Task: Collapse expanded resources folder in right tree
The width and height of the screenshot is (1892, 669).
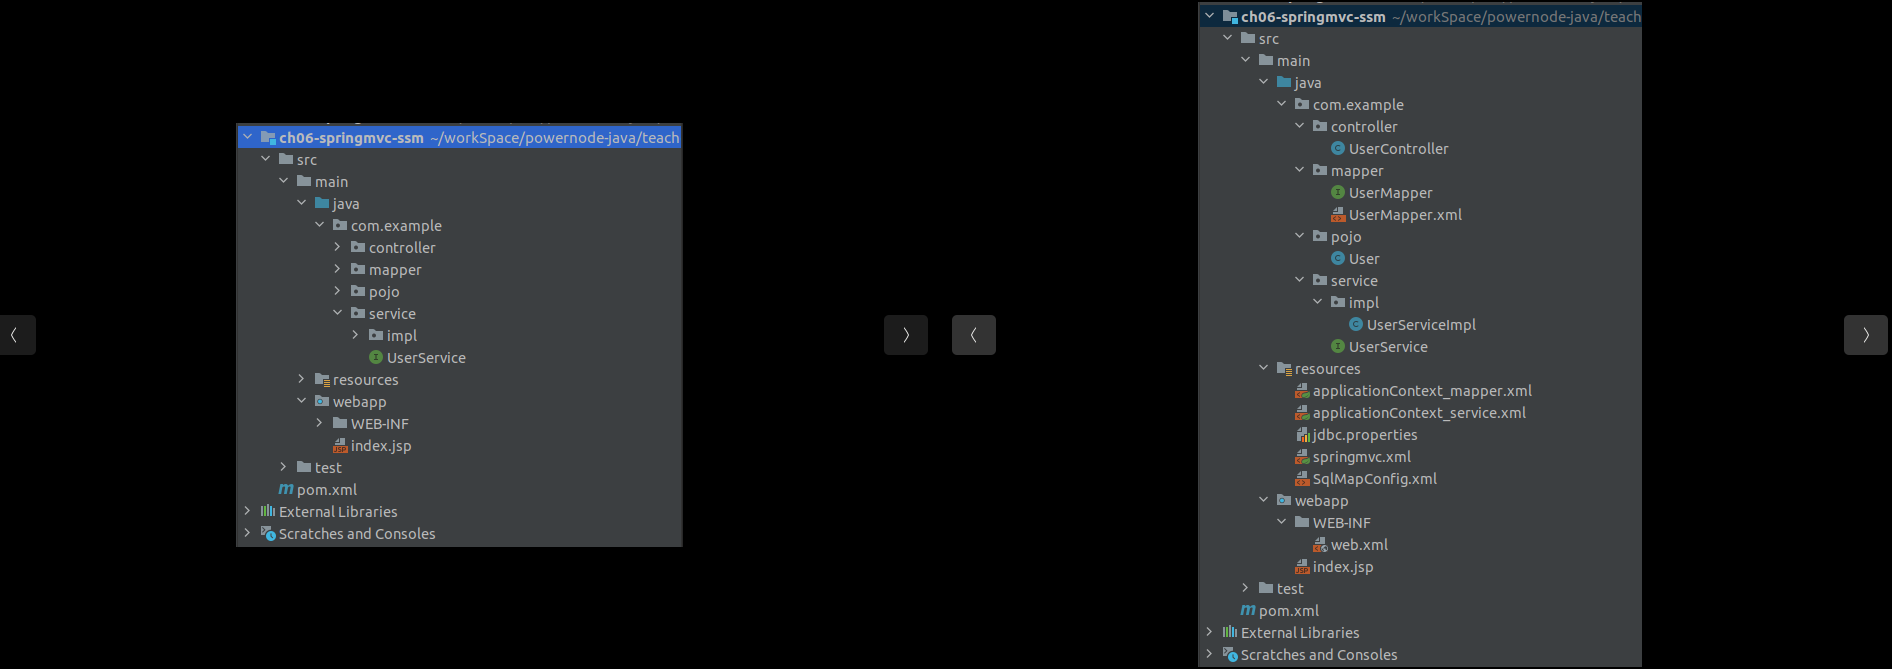Action: coord(1263,368)
